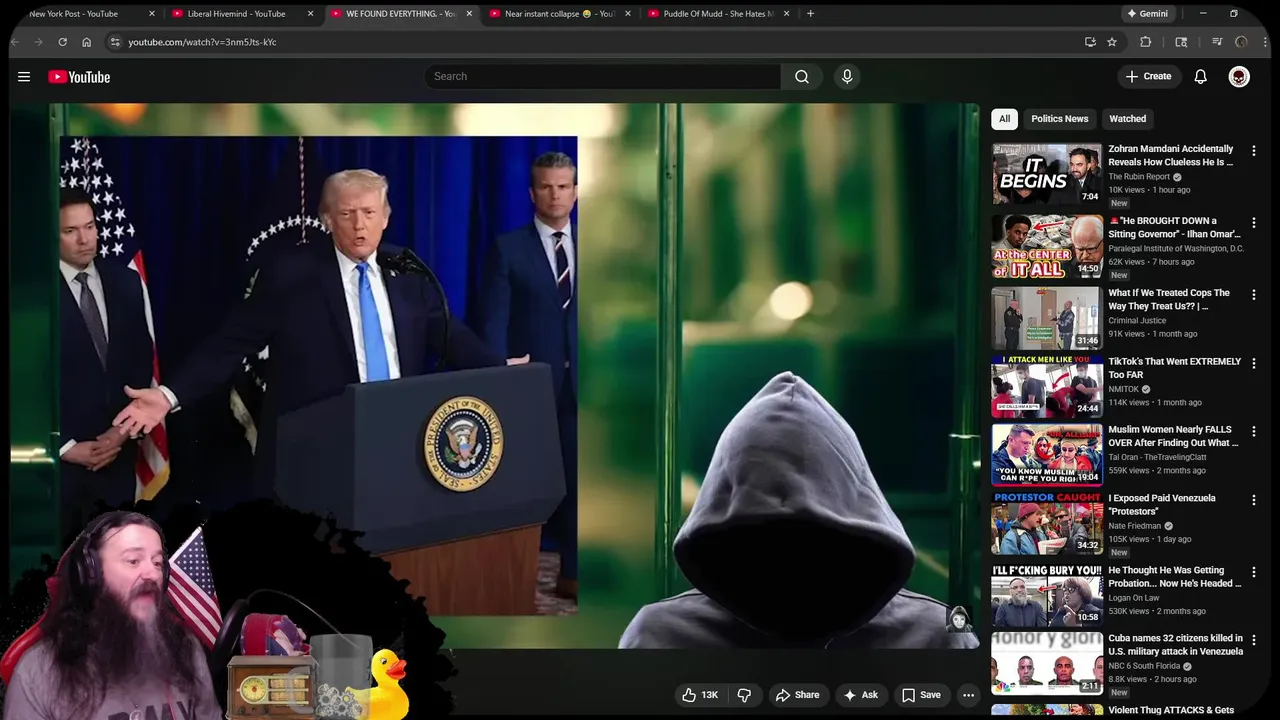The image size is (1280, 720).
Task: Click the channel watermark in video corner
Action: click(958, 619)
